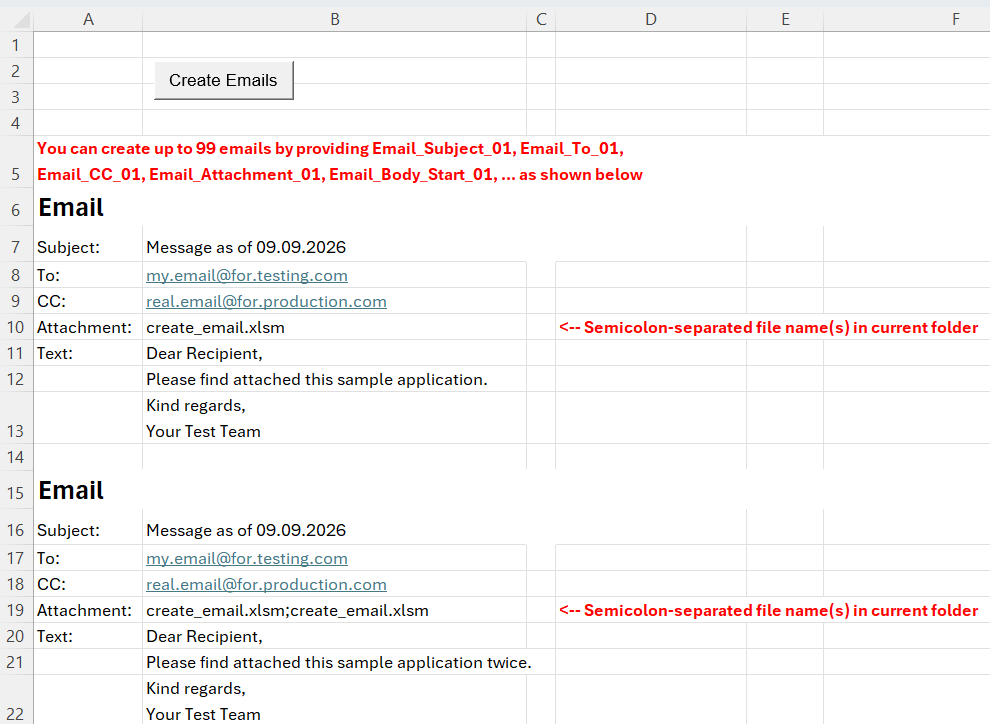The width and height of the screenshot is (990, 724).
Task: Click the Create Emails button
Action: (x=224, y=80)
